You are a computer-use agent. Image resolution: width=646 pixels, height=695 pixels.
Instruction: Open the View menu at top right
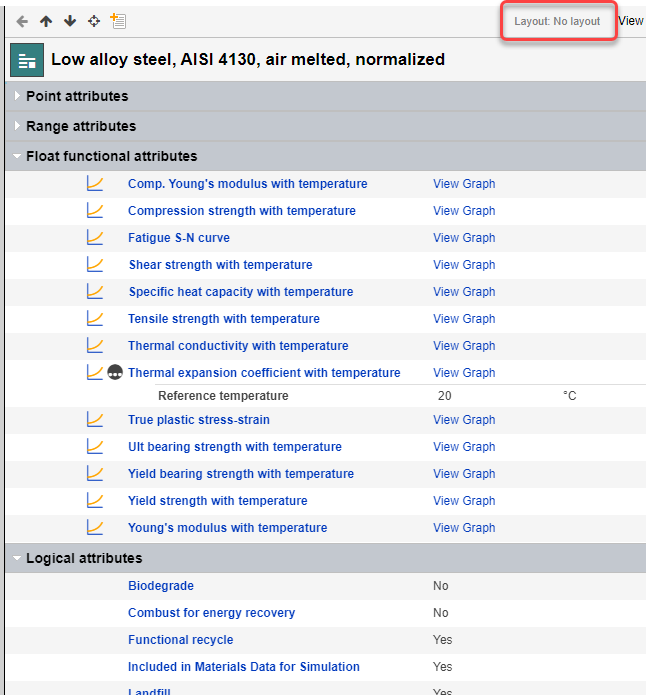coord(631,21)
